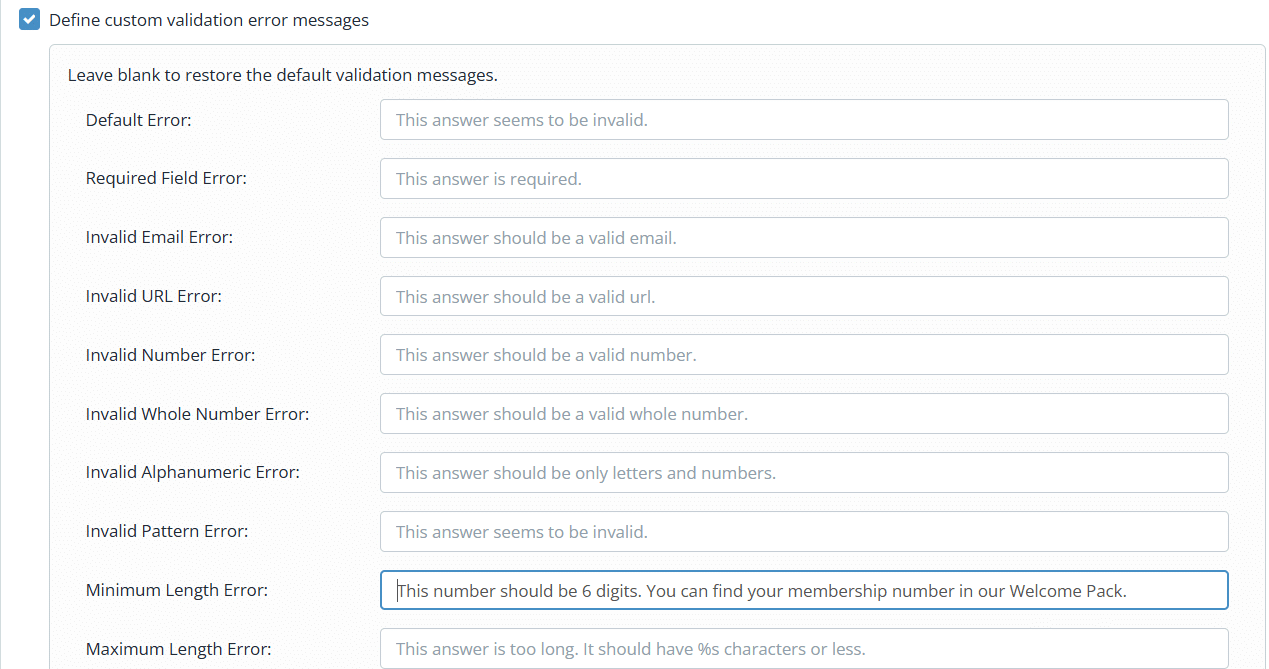This screenshot has width=1269, height=669.
Task: Click the Default Error input field
Action: (804, 119)
